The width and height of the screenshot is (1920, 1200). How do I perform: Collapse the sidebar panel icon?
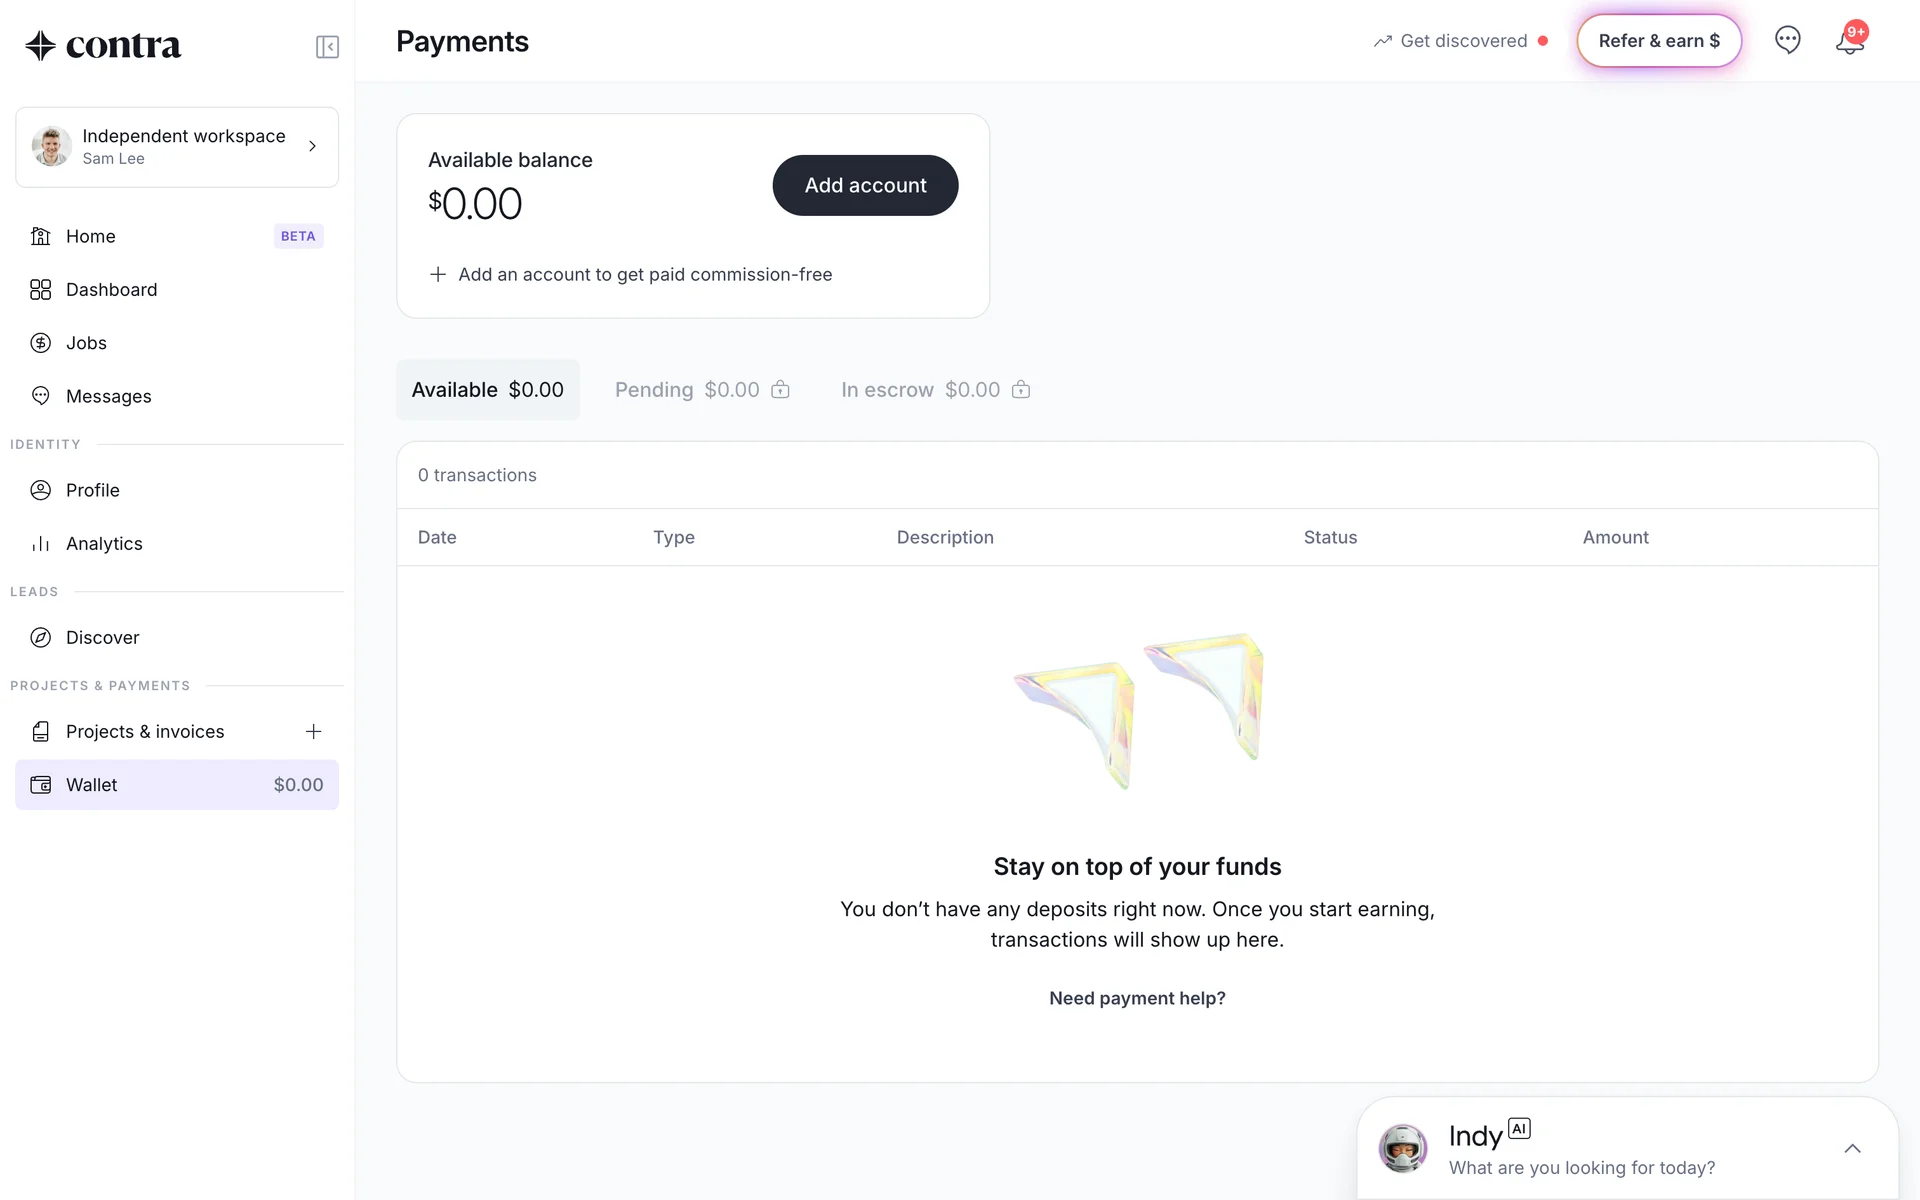[327, 47]
